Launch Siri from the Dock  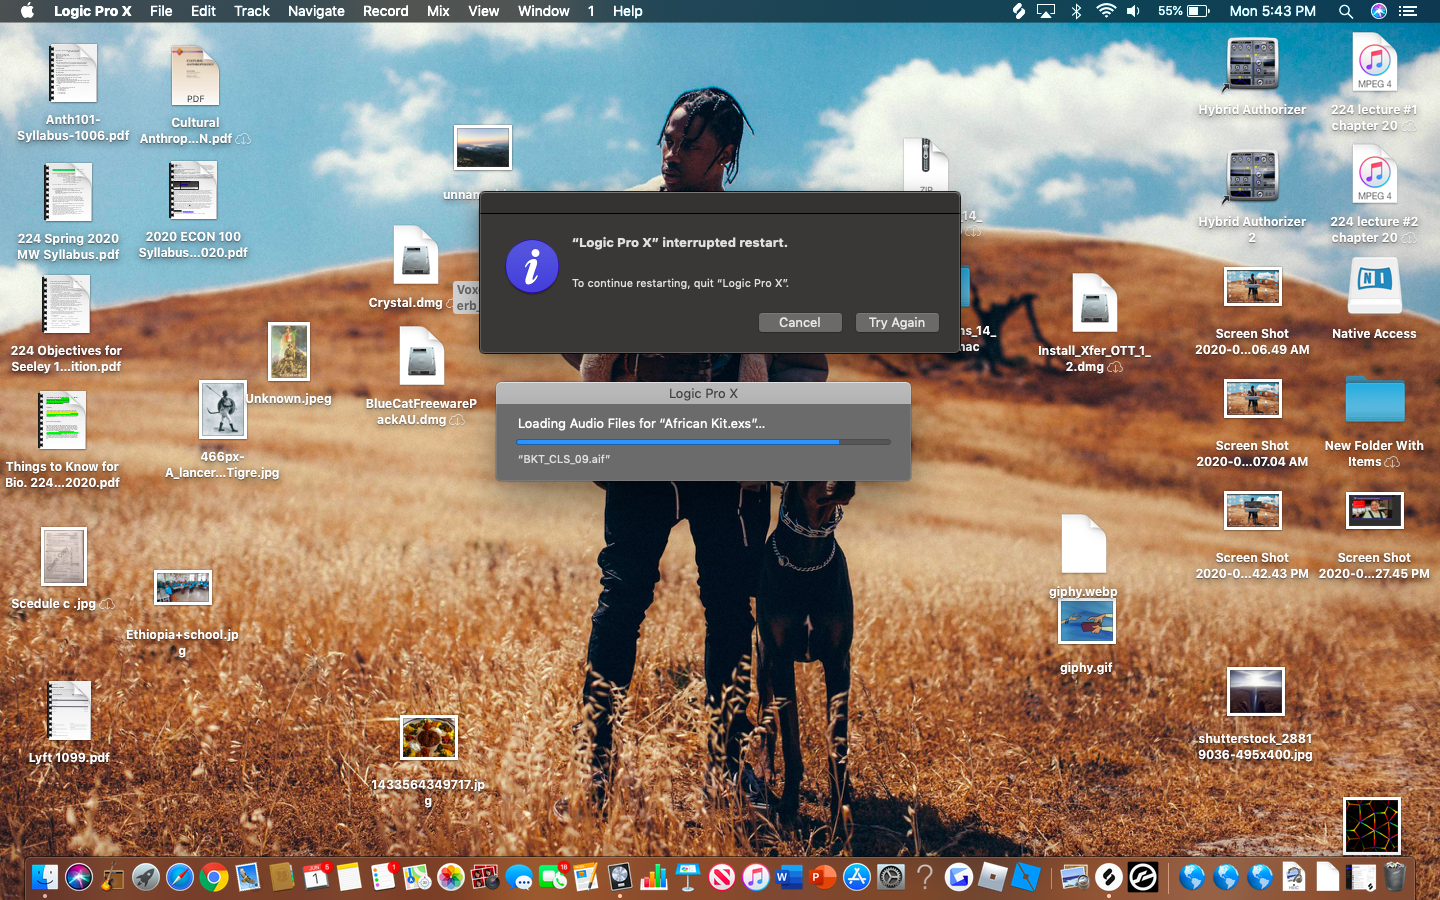pyautogui.click(x=79, y=877)
